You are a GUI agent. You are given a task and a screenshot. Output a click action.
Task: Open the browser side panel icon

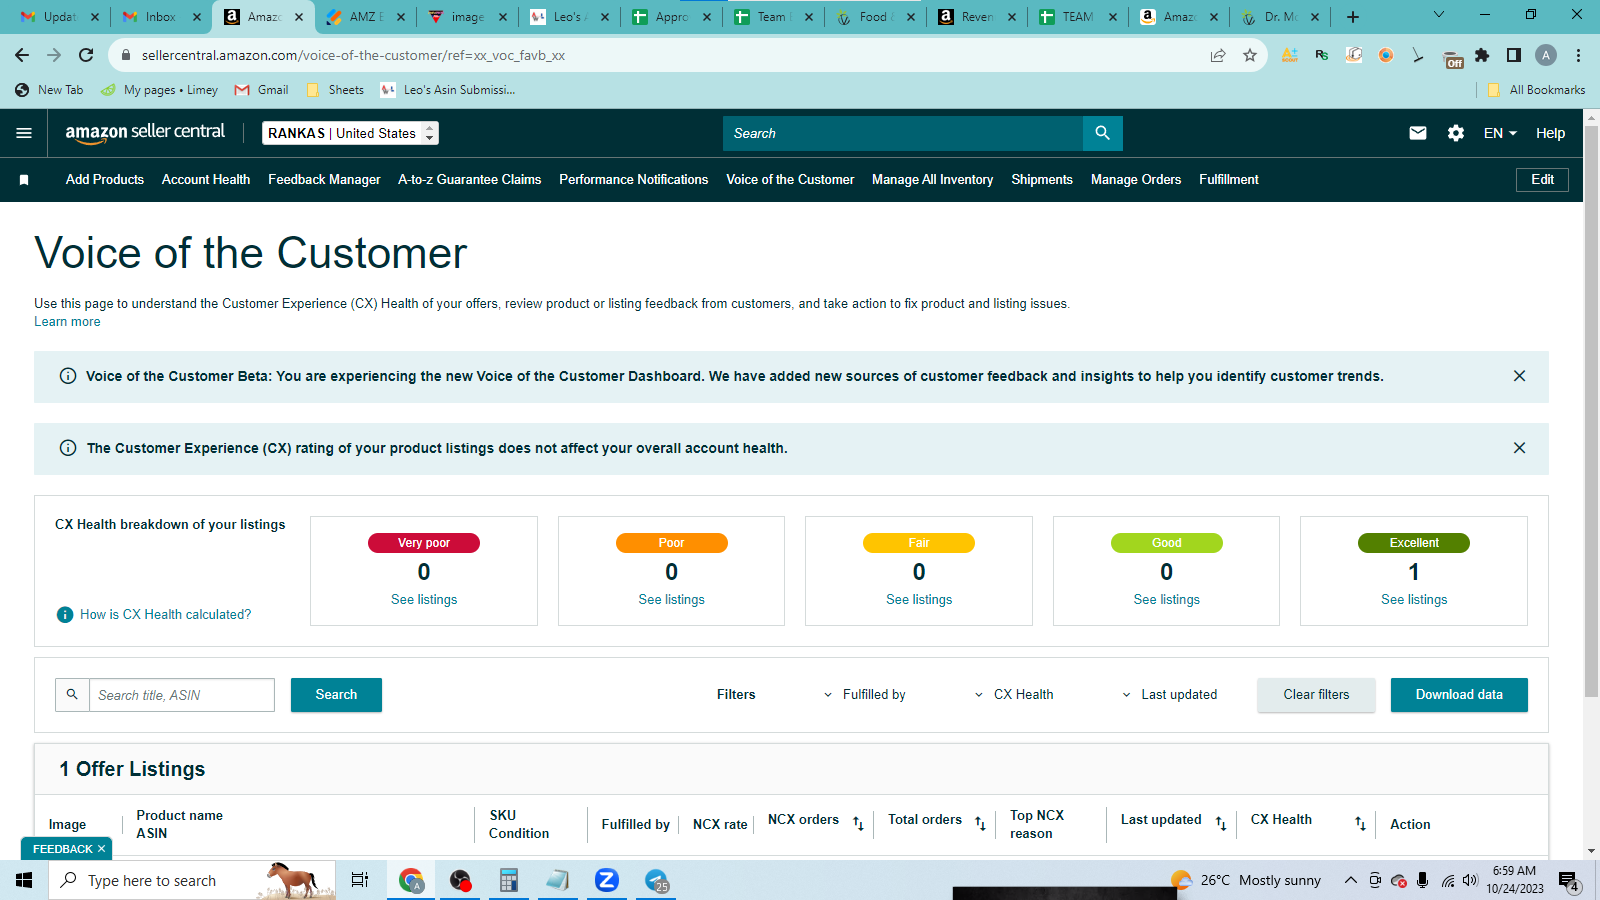1514,55
